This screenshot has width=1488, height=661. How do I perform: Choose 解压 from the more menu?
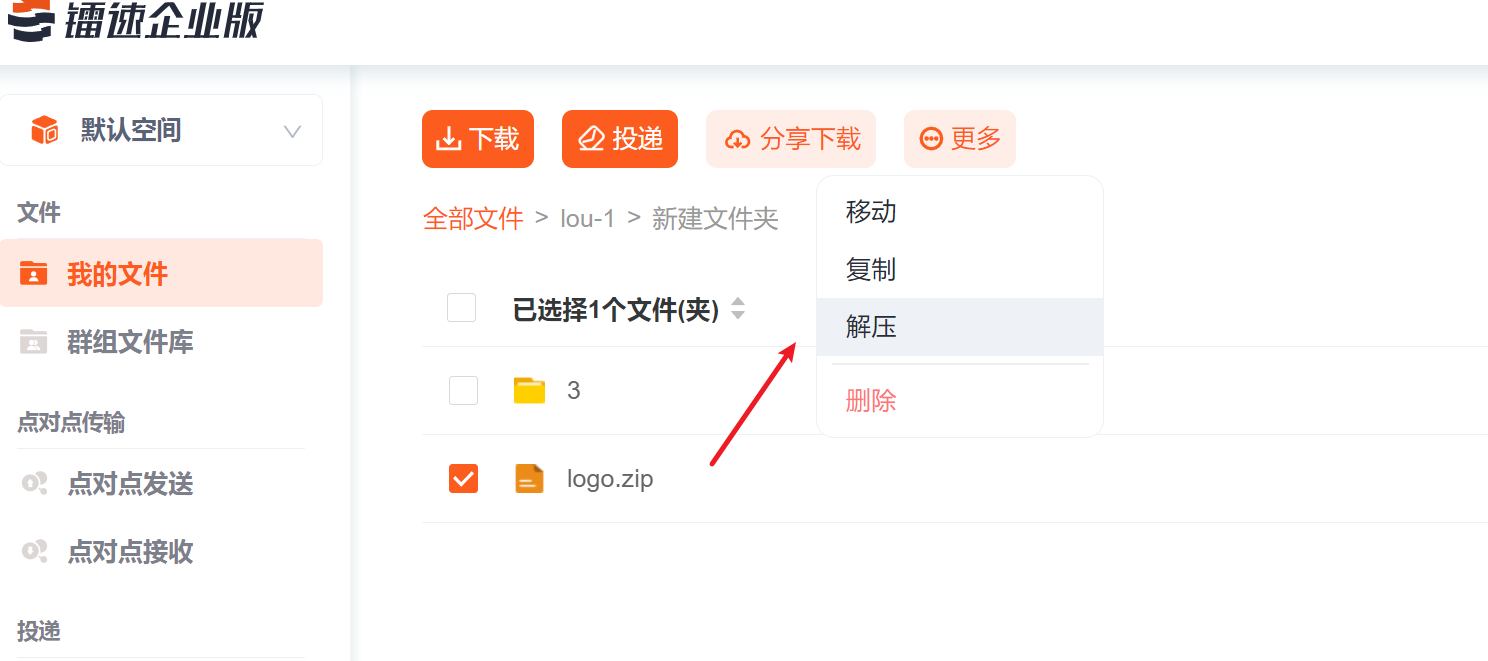pos(871,327)
